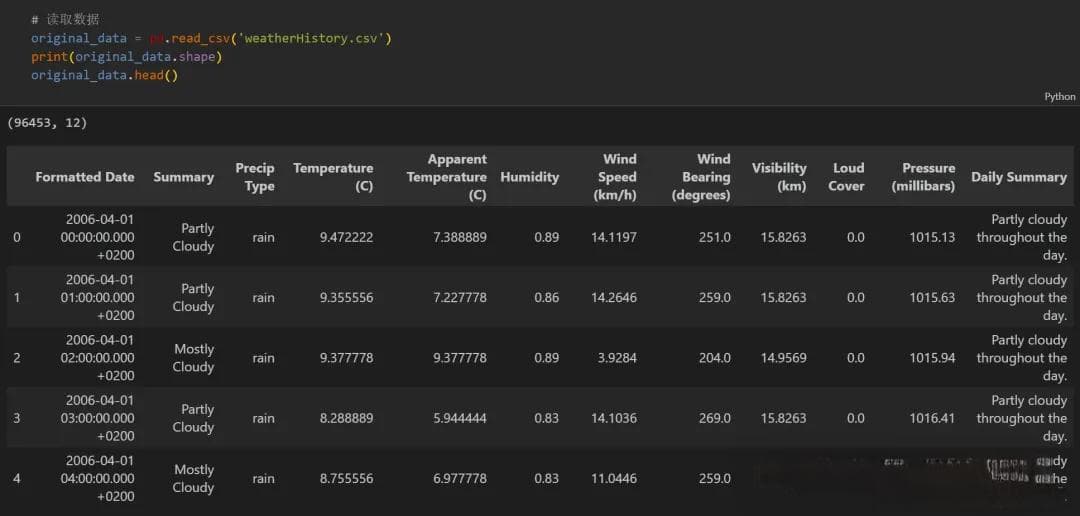Viewport: 1080px width, 516px height.
Task: Click the print(original_data.shape) code line
Action: click(x=127, y=57)
